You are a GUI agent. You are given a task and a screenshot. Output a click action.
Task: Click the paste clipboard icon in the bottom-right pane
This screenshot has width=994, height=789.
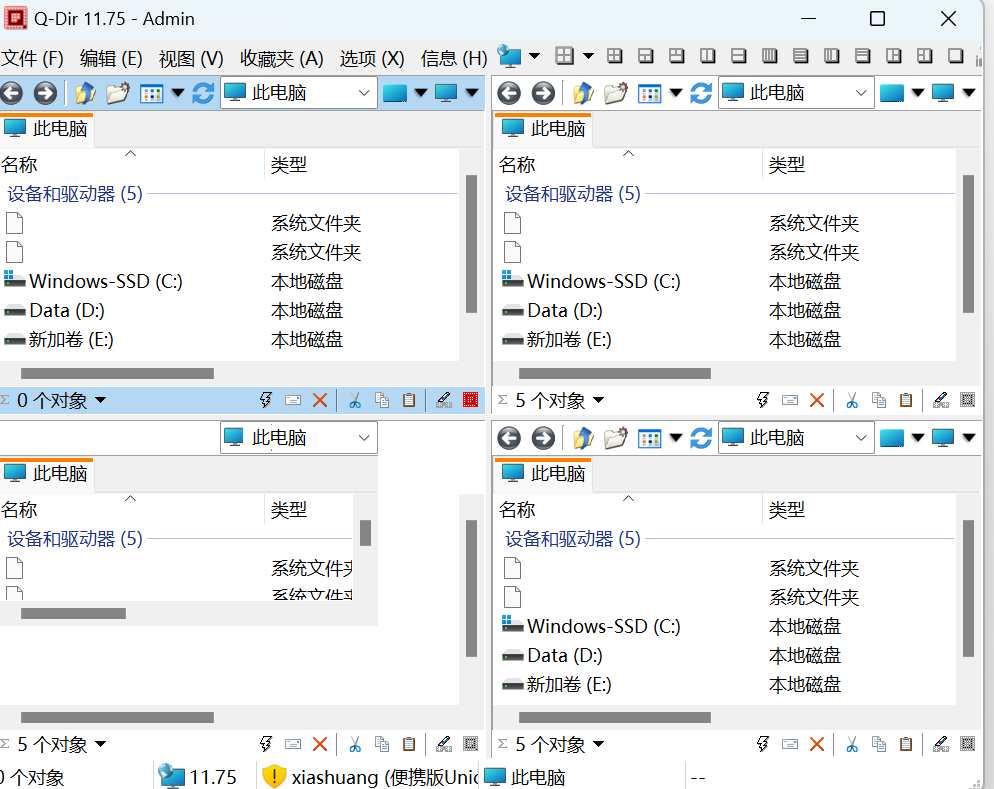(x=906, y=744)
